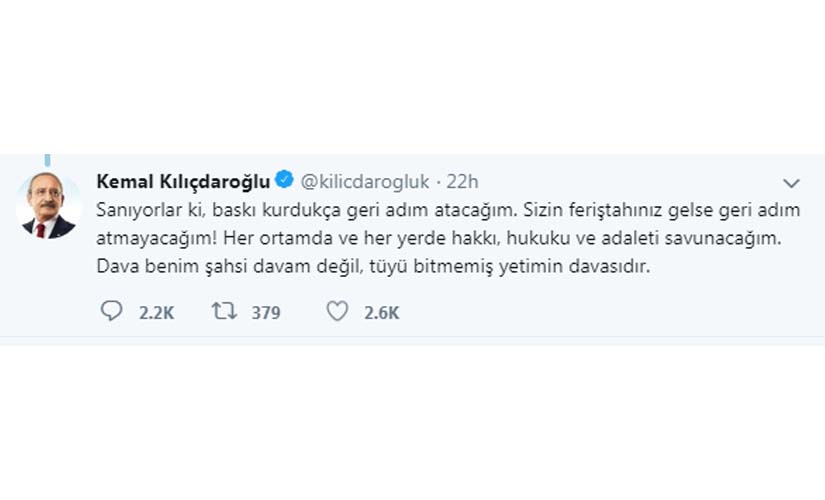Open Kemal Kılıçdaroğlu's profile picture

point(49,205)
